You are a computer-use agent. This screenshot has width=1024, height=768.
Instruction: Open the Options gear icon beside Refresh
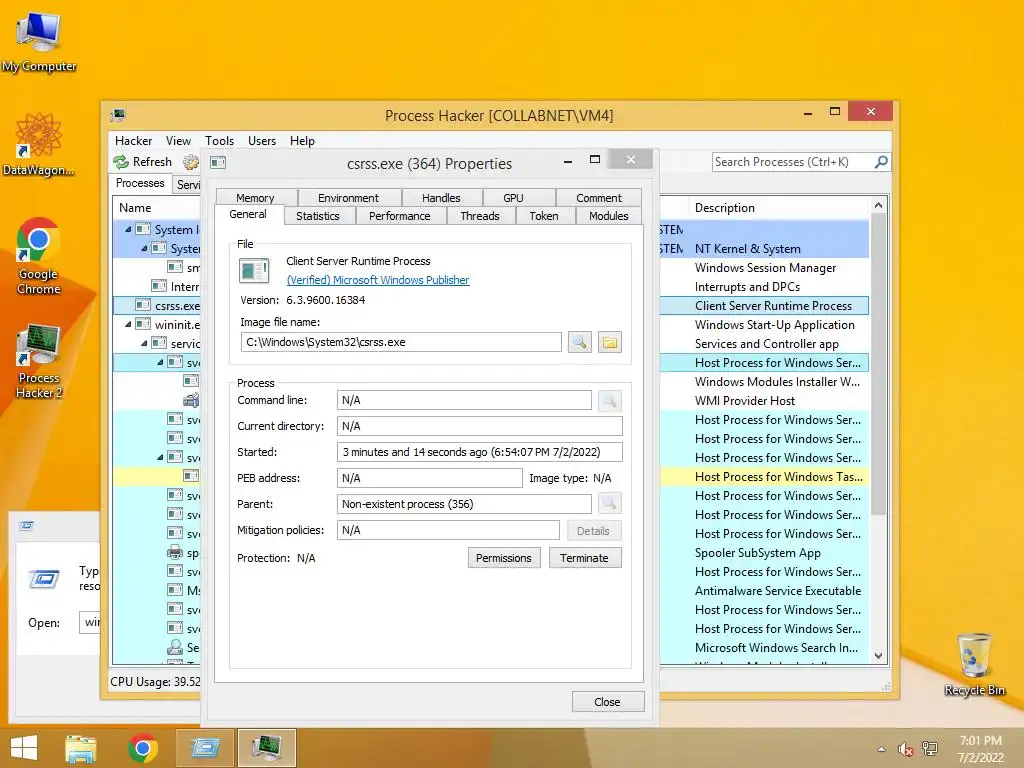(x=191, y=162)
